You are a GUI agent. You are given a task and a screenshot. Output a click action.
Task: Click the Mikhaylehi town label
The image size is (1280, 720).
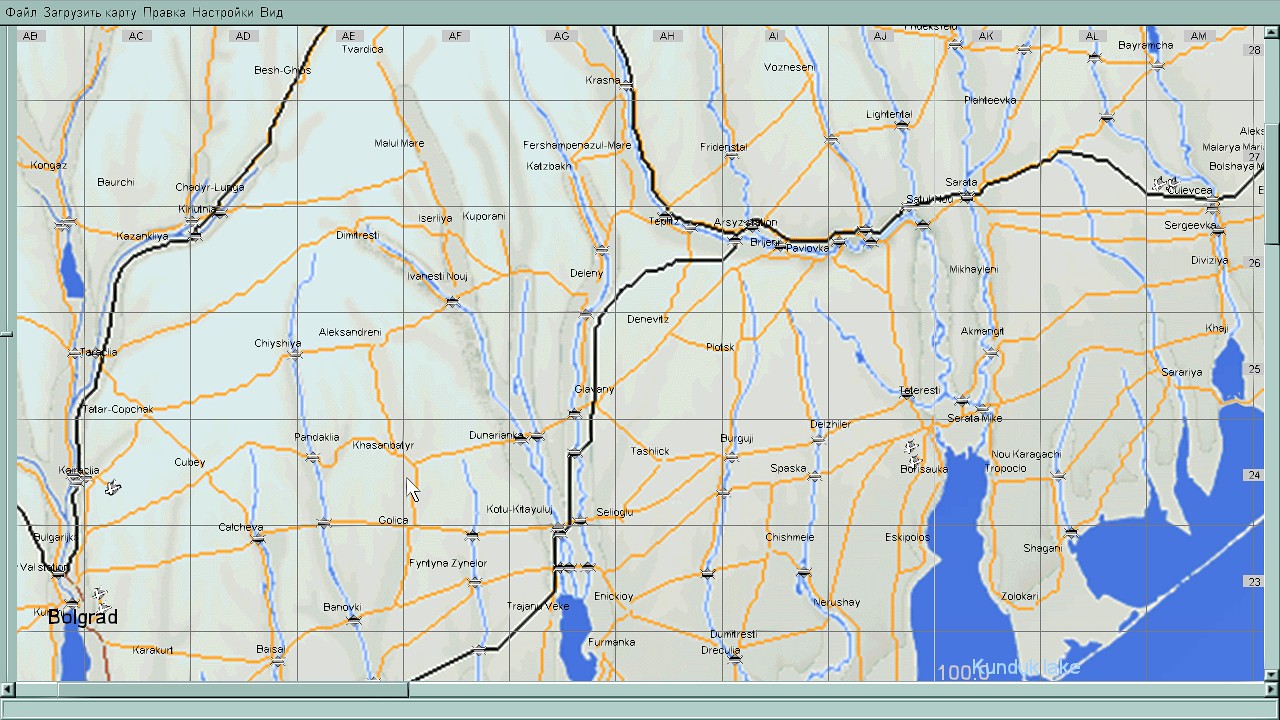pos(974,269)
